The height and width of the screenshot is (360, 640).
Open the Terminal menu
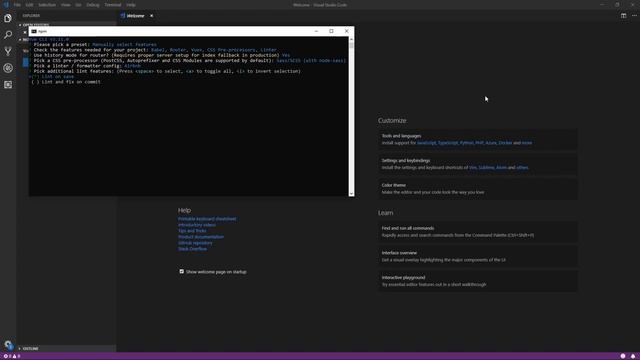click(113, 5)
